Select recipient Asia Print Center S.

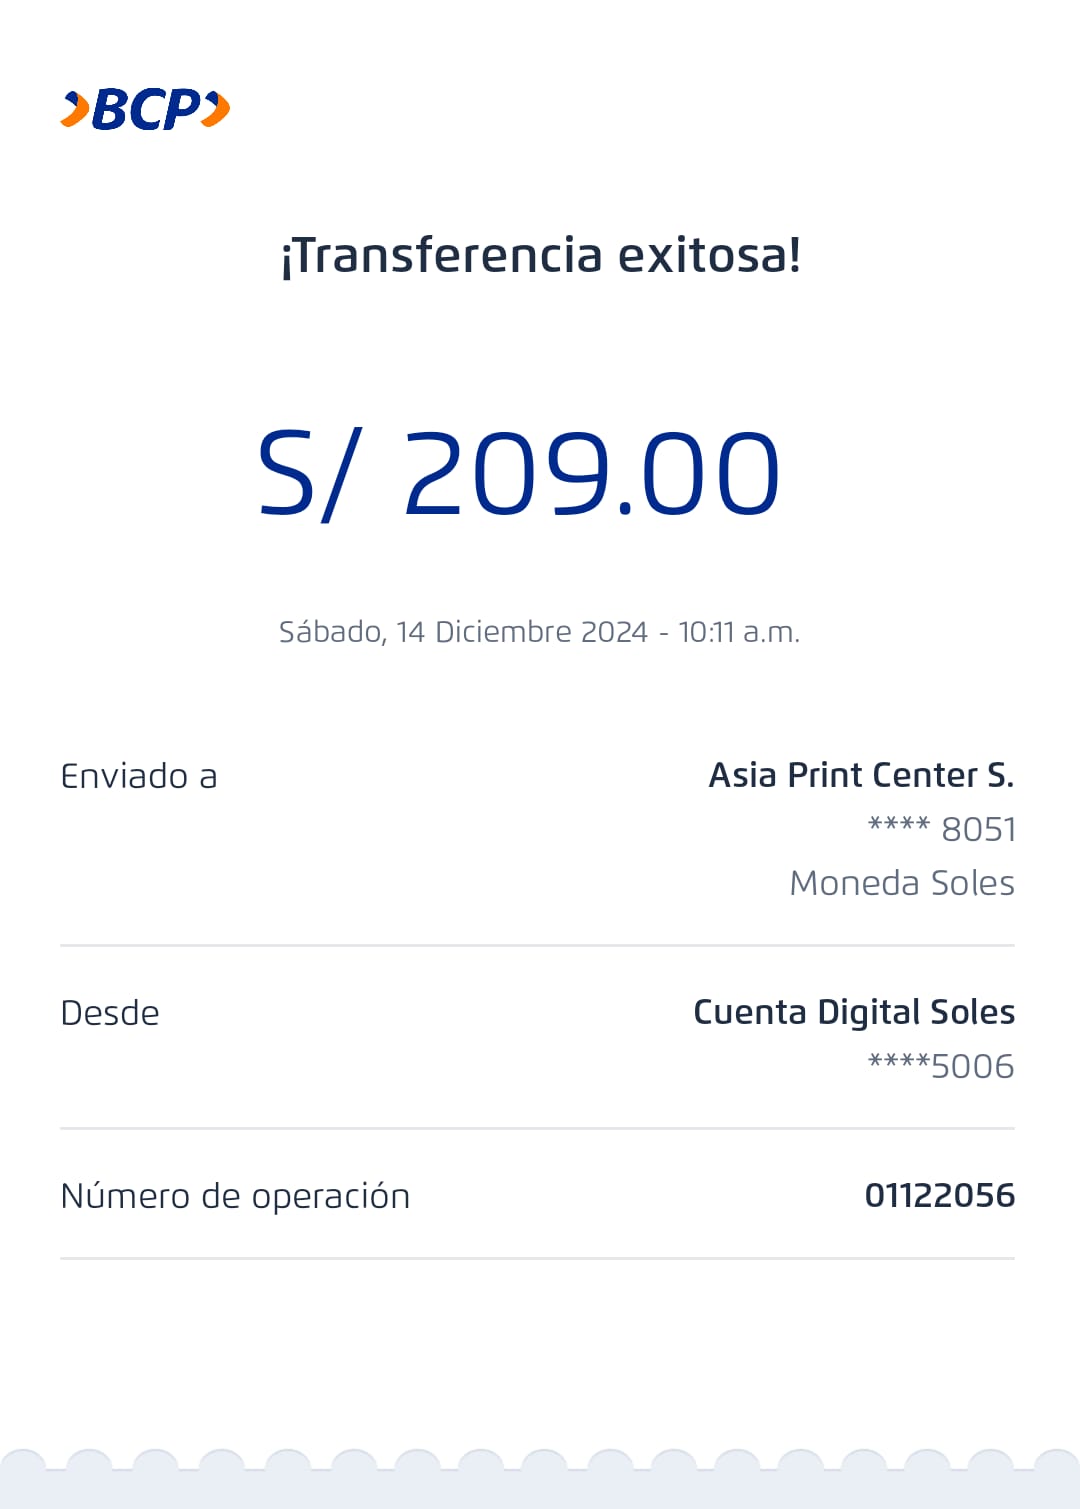pos(861,775)
